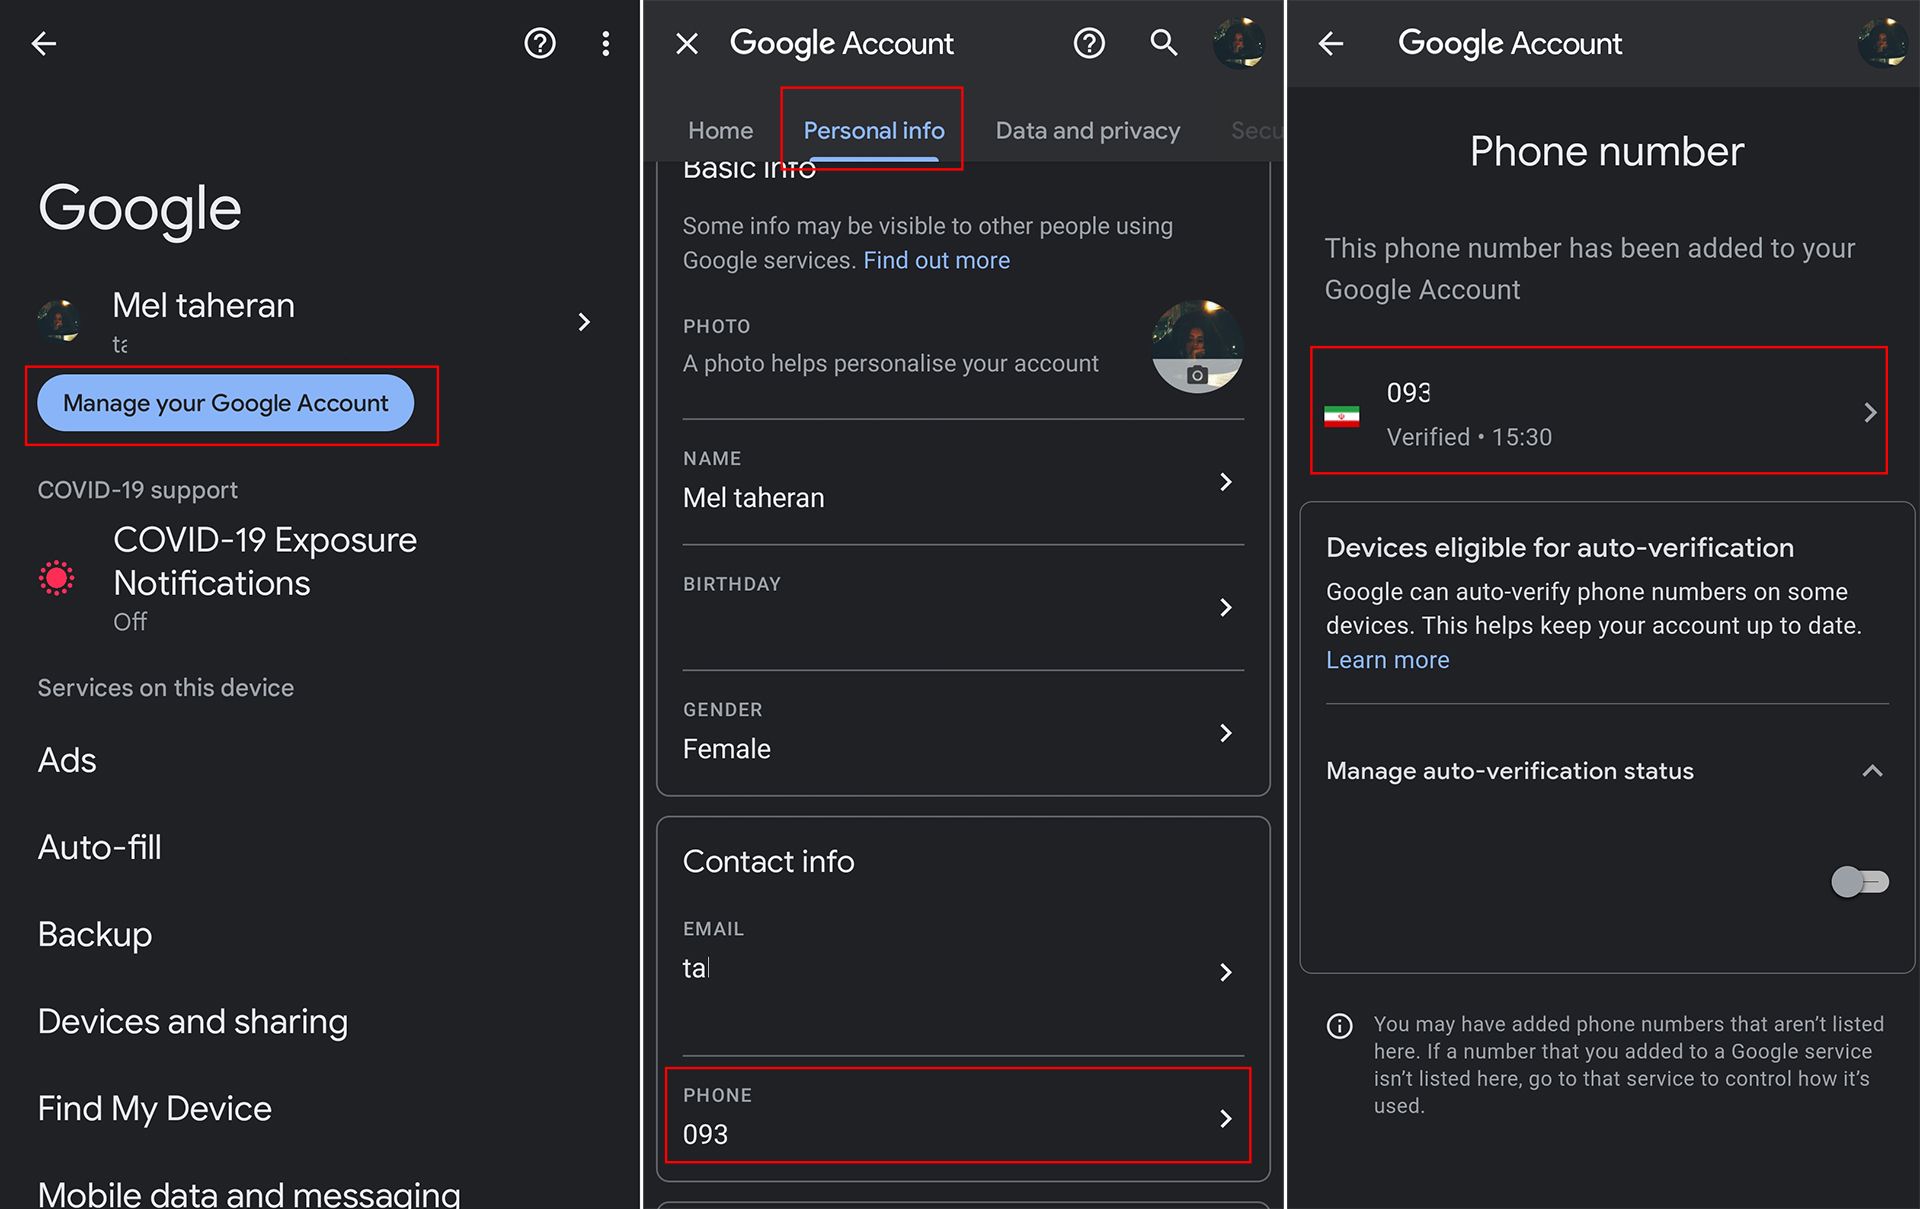
Task: Expand the Mel taheran account chevron
Action: tap(584, 322)
